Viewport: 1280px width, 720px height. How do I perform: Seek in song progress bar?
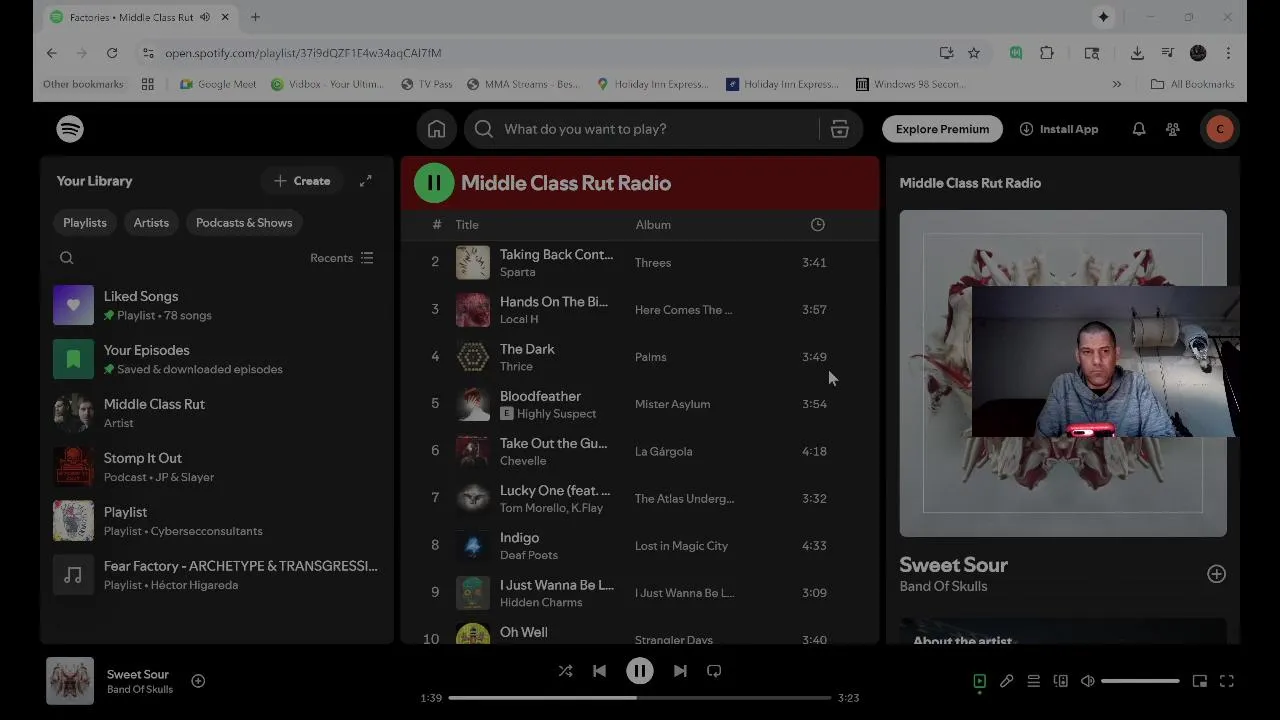640,697
